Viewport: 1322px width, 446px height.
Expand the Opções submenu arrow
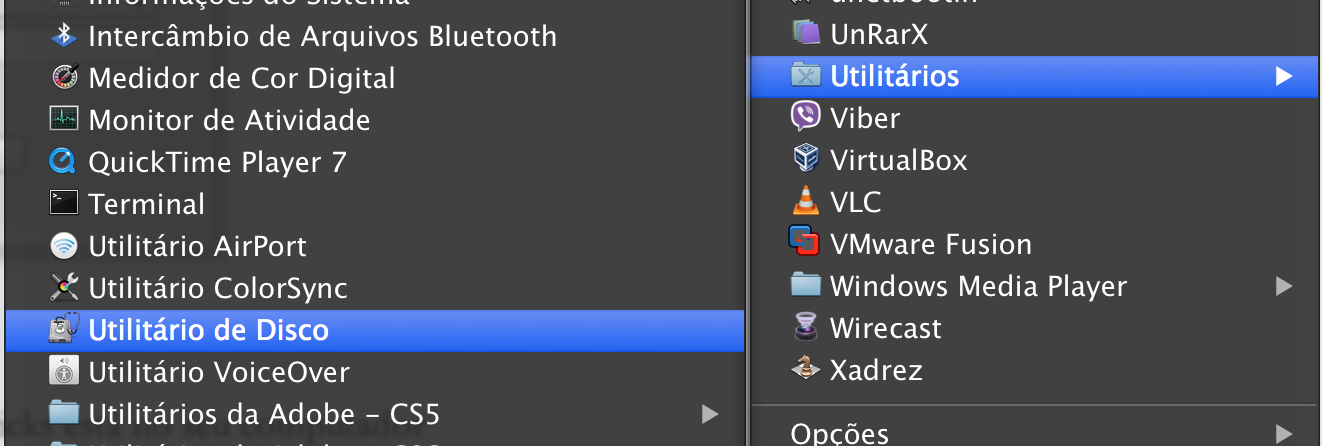point(1284,433)
